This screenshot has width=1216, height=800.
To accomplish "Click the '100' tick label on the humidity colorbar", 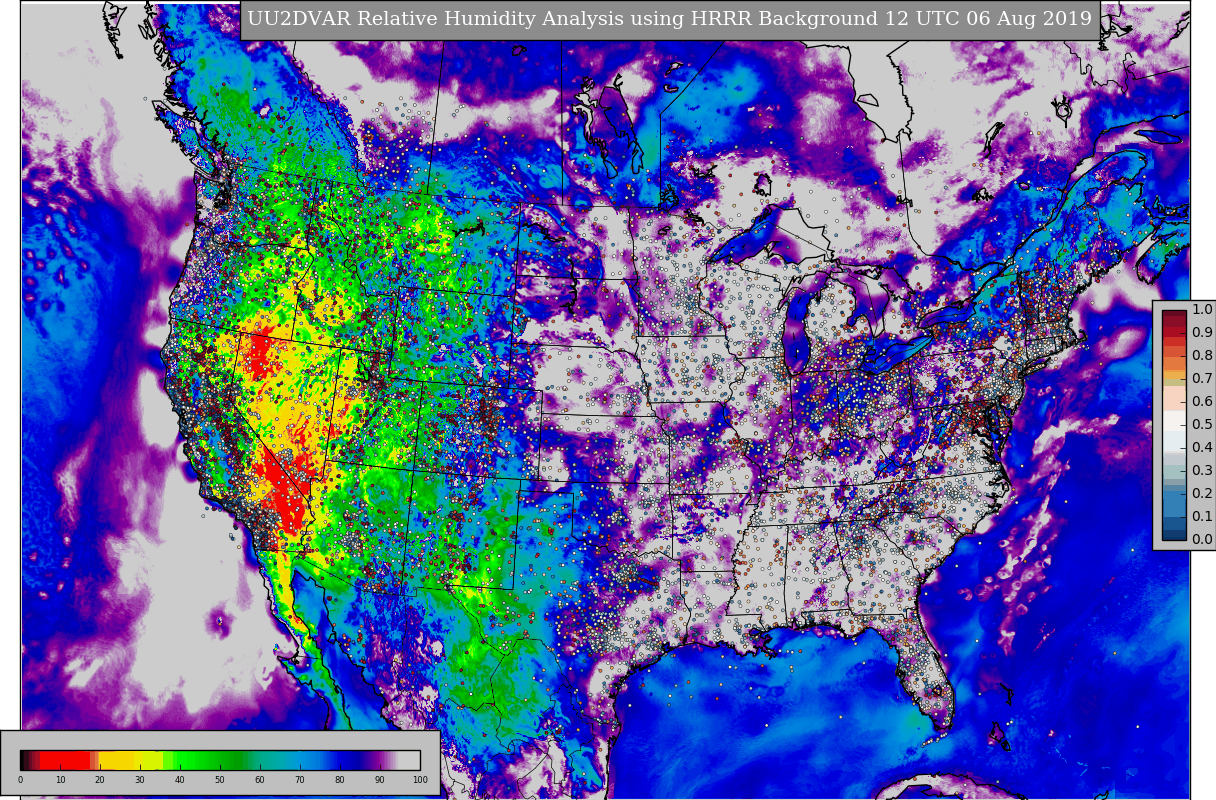I will coord(420,780).
